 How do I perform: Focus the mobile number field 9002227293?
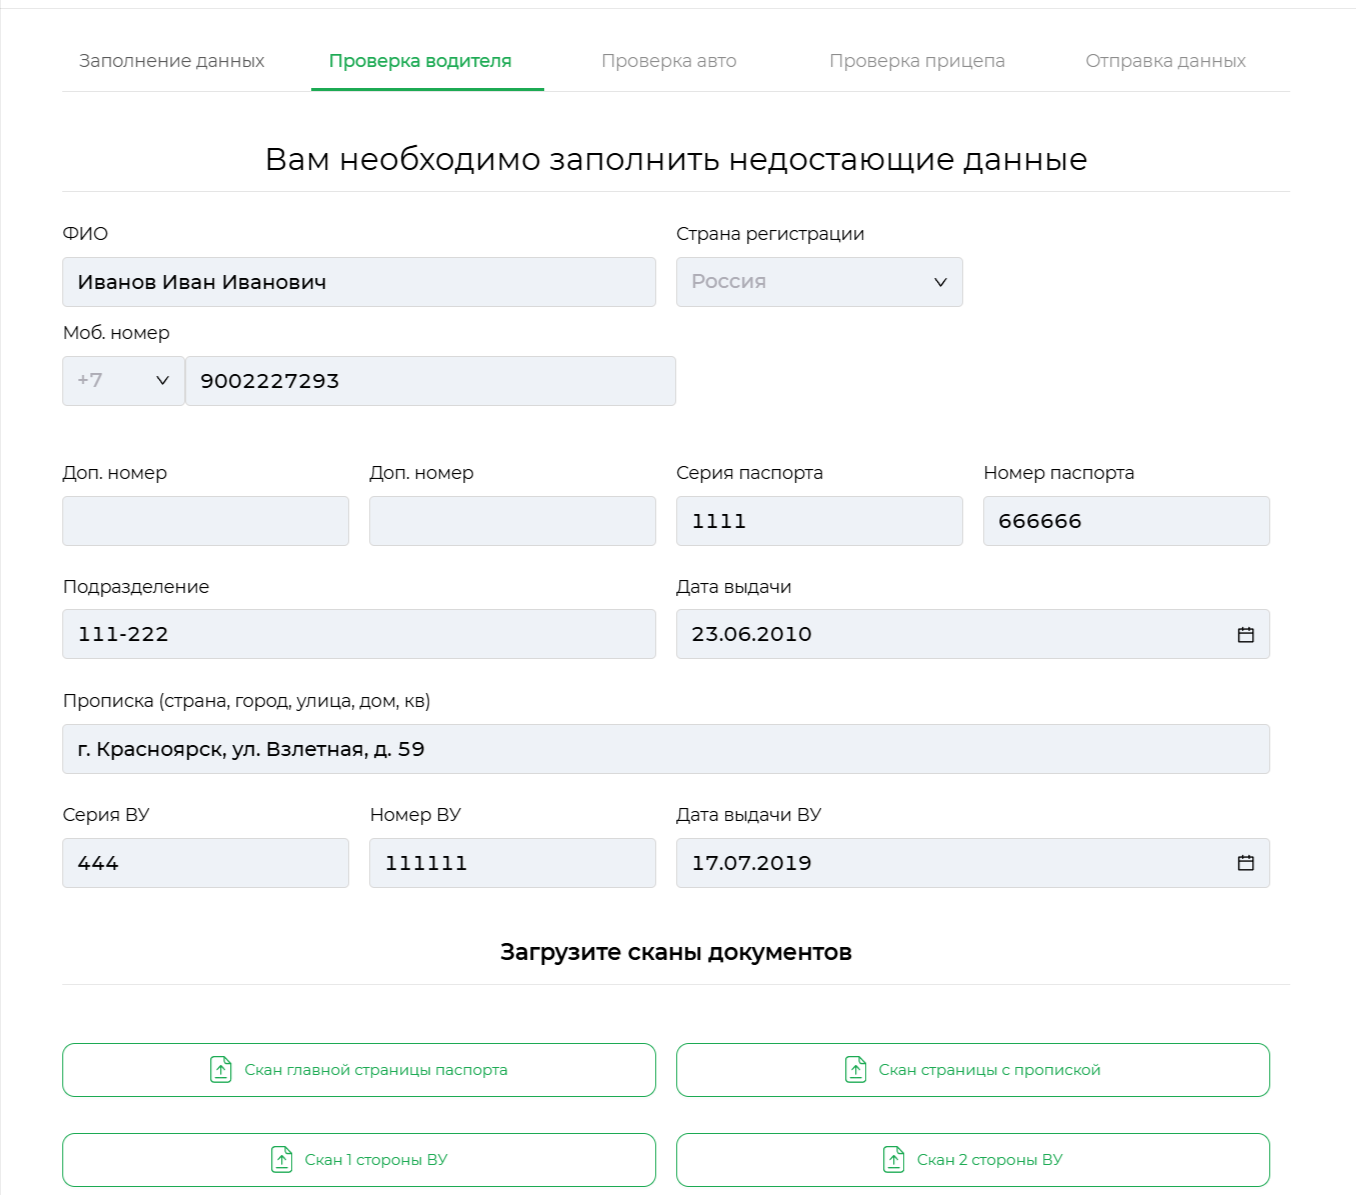[431, 381]
